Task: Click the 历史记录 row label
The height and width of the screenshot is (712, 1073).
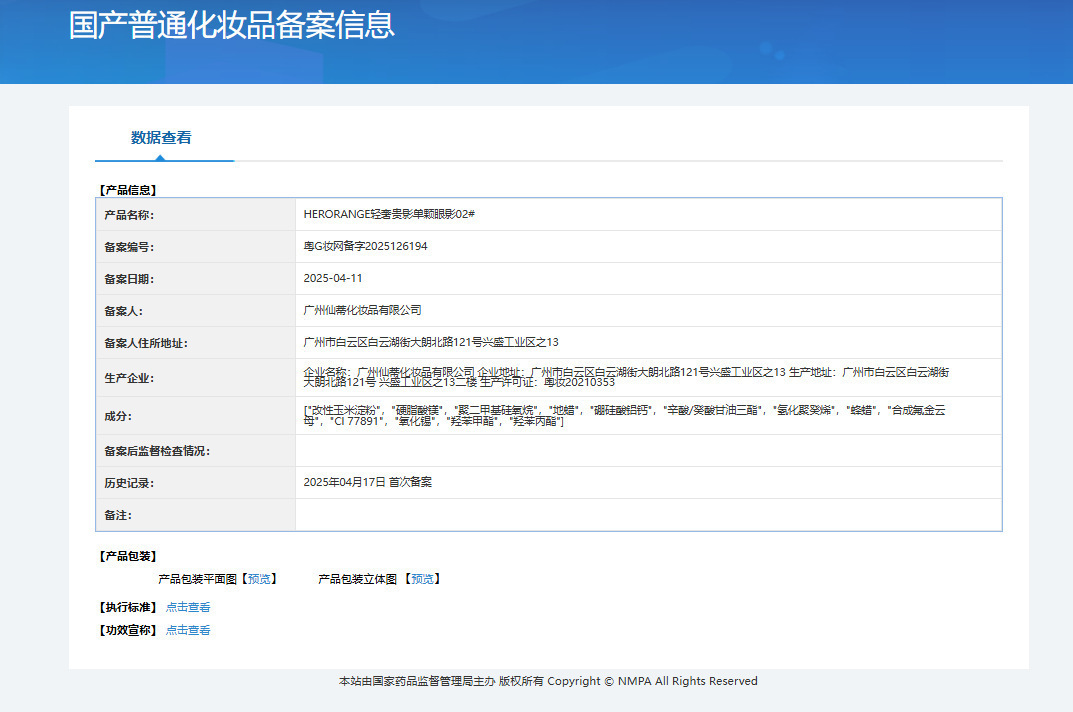Action: 129,483
